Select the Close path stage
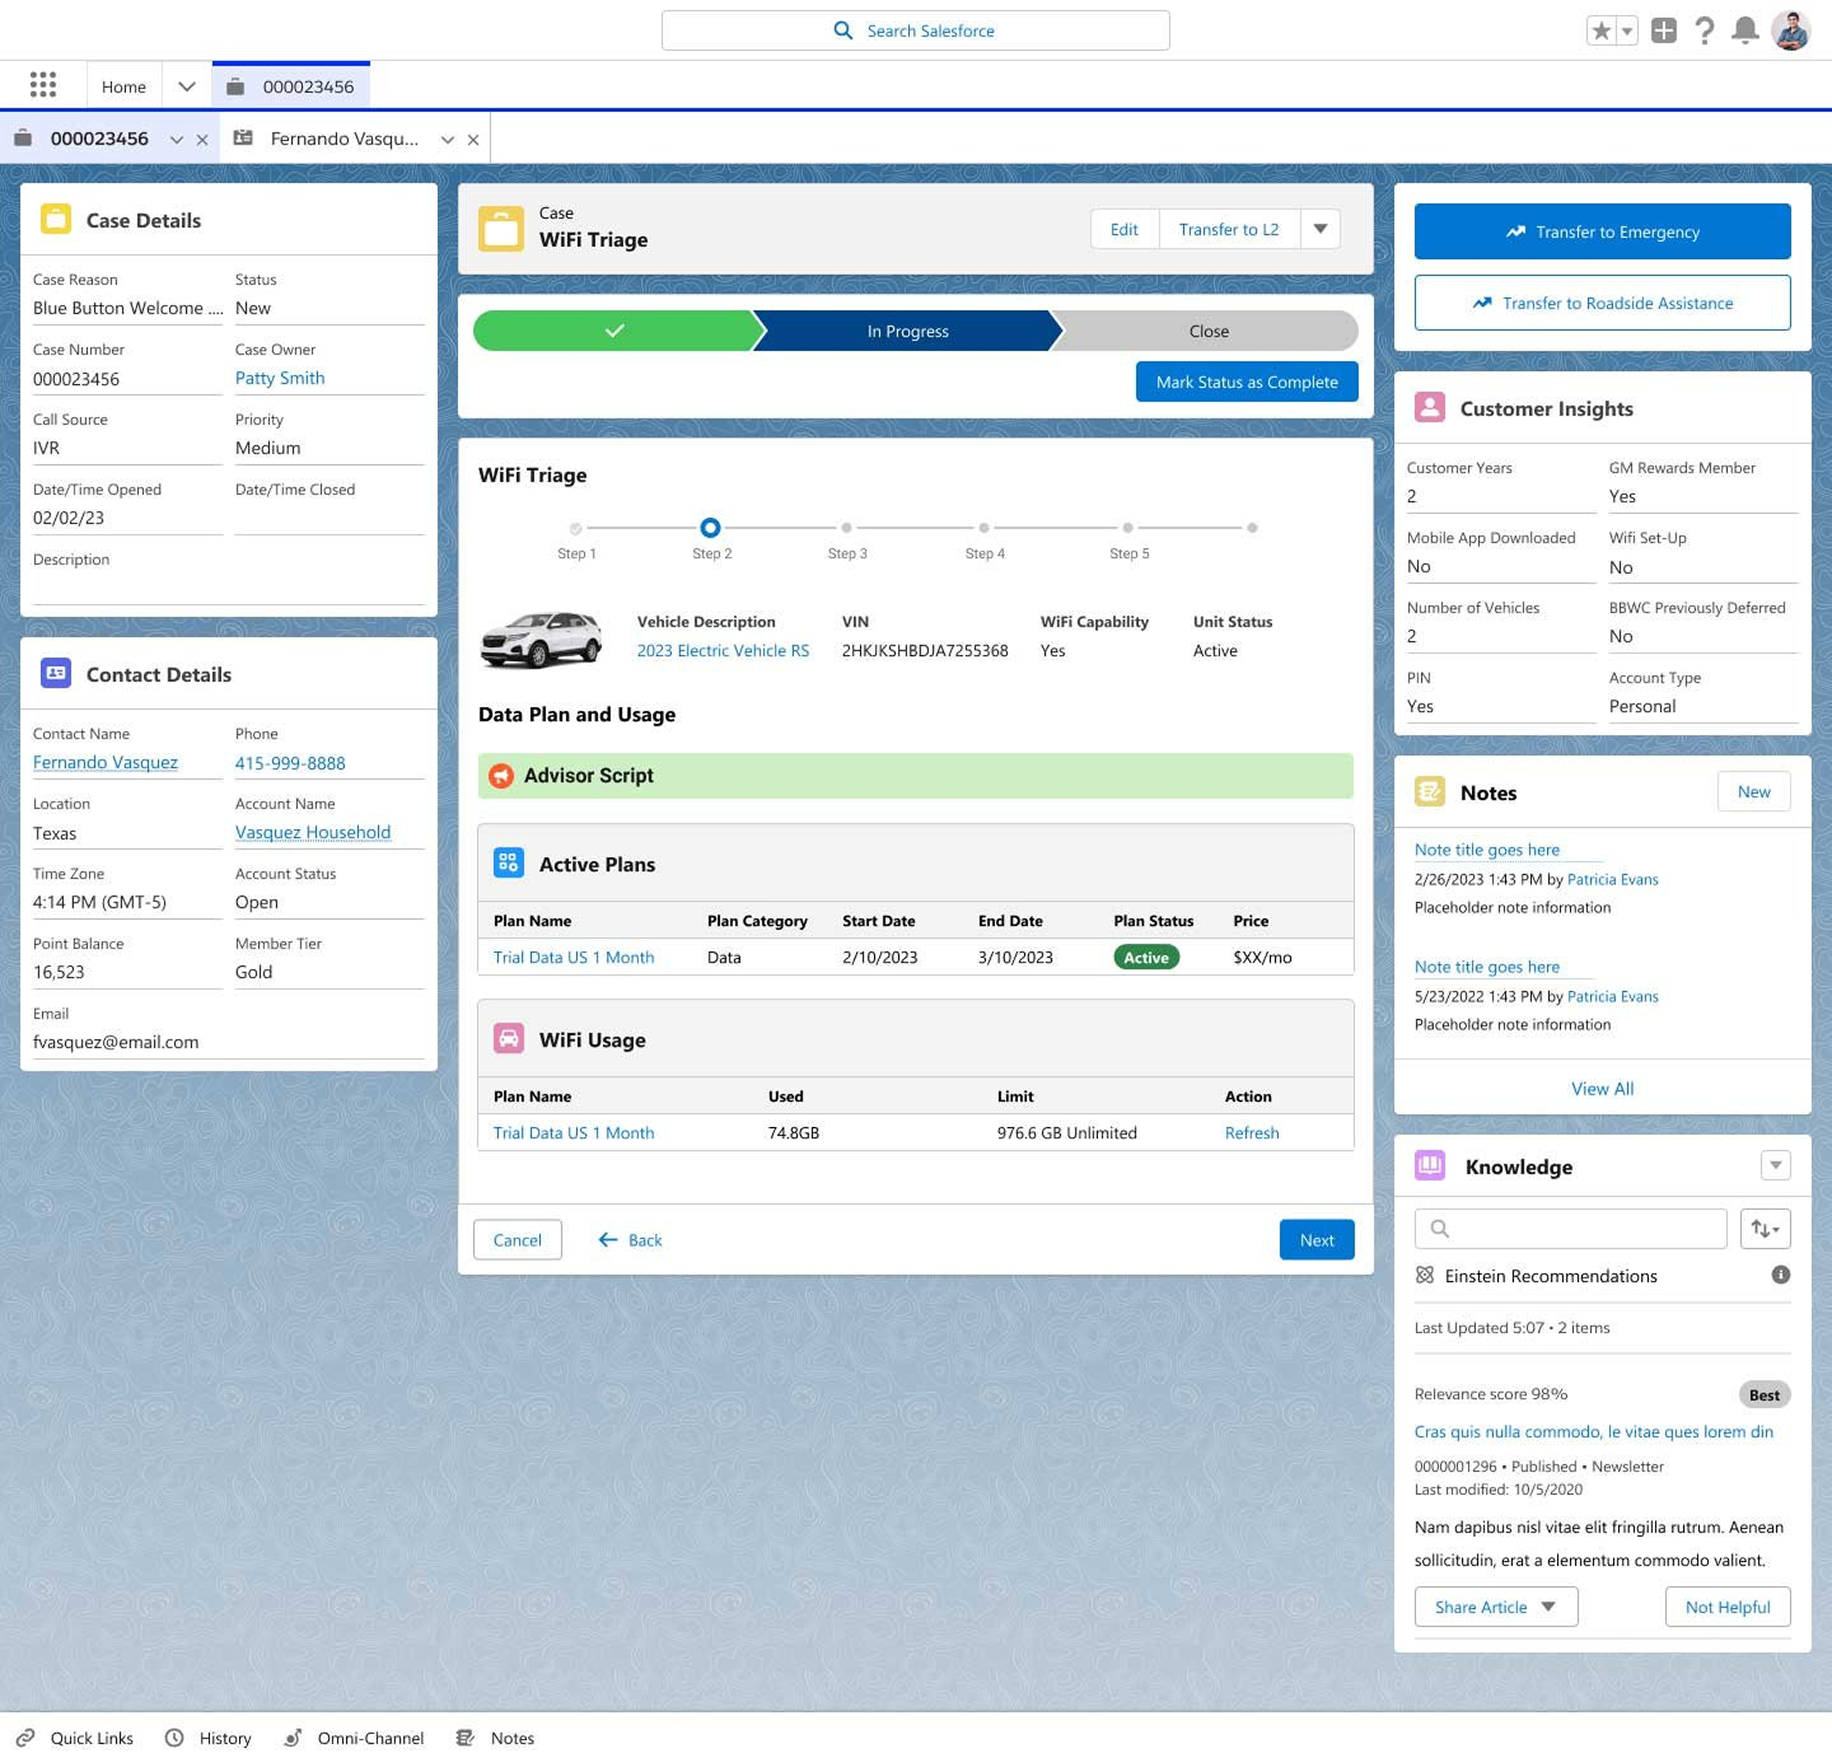The image size is (1832, 1763). tap(1208, 330)
